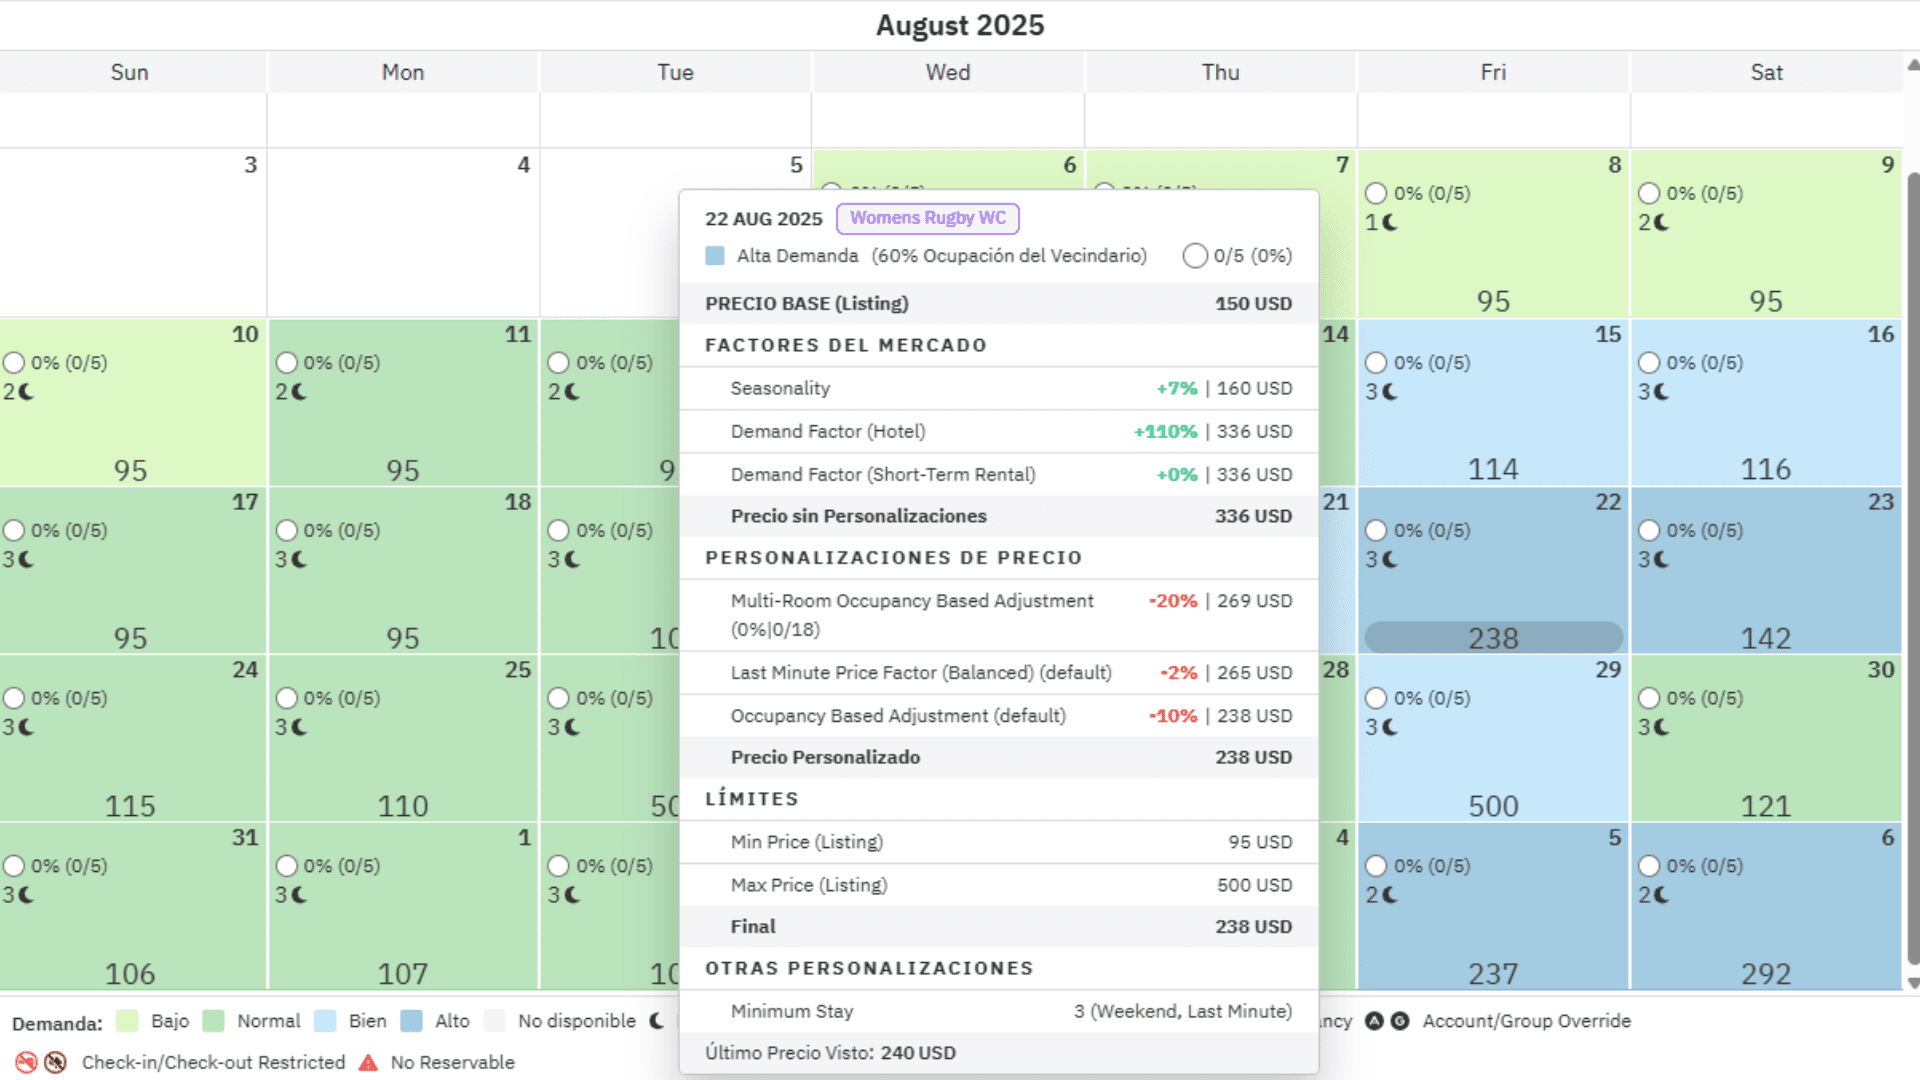Click the moon icon on August 25

(x=299, y=728)
